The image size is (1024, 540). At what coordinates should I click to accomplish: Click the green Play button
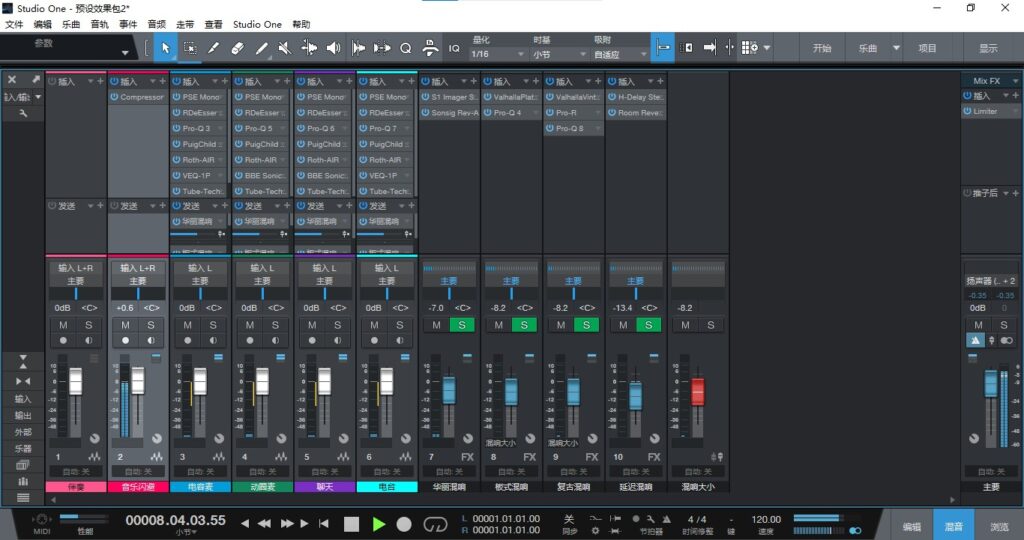(378, 523)
